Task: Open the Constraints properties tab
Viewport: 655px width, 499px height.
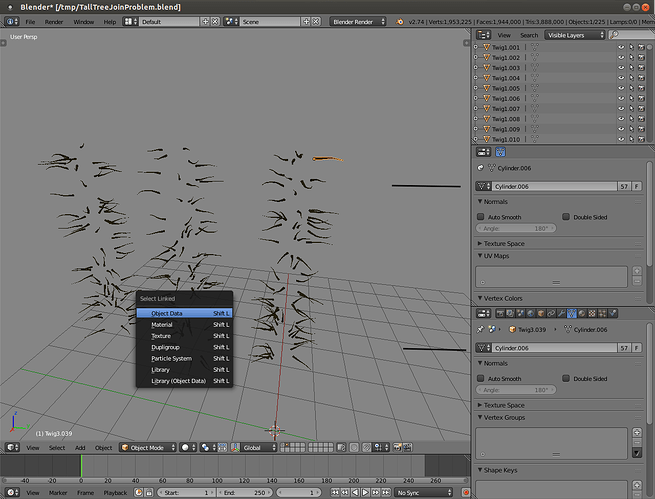Action: [x=551, y=313]
